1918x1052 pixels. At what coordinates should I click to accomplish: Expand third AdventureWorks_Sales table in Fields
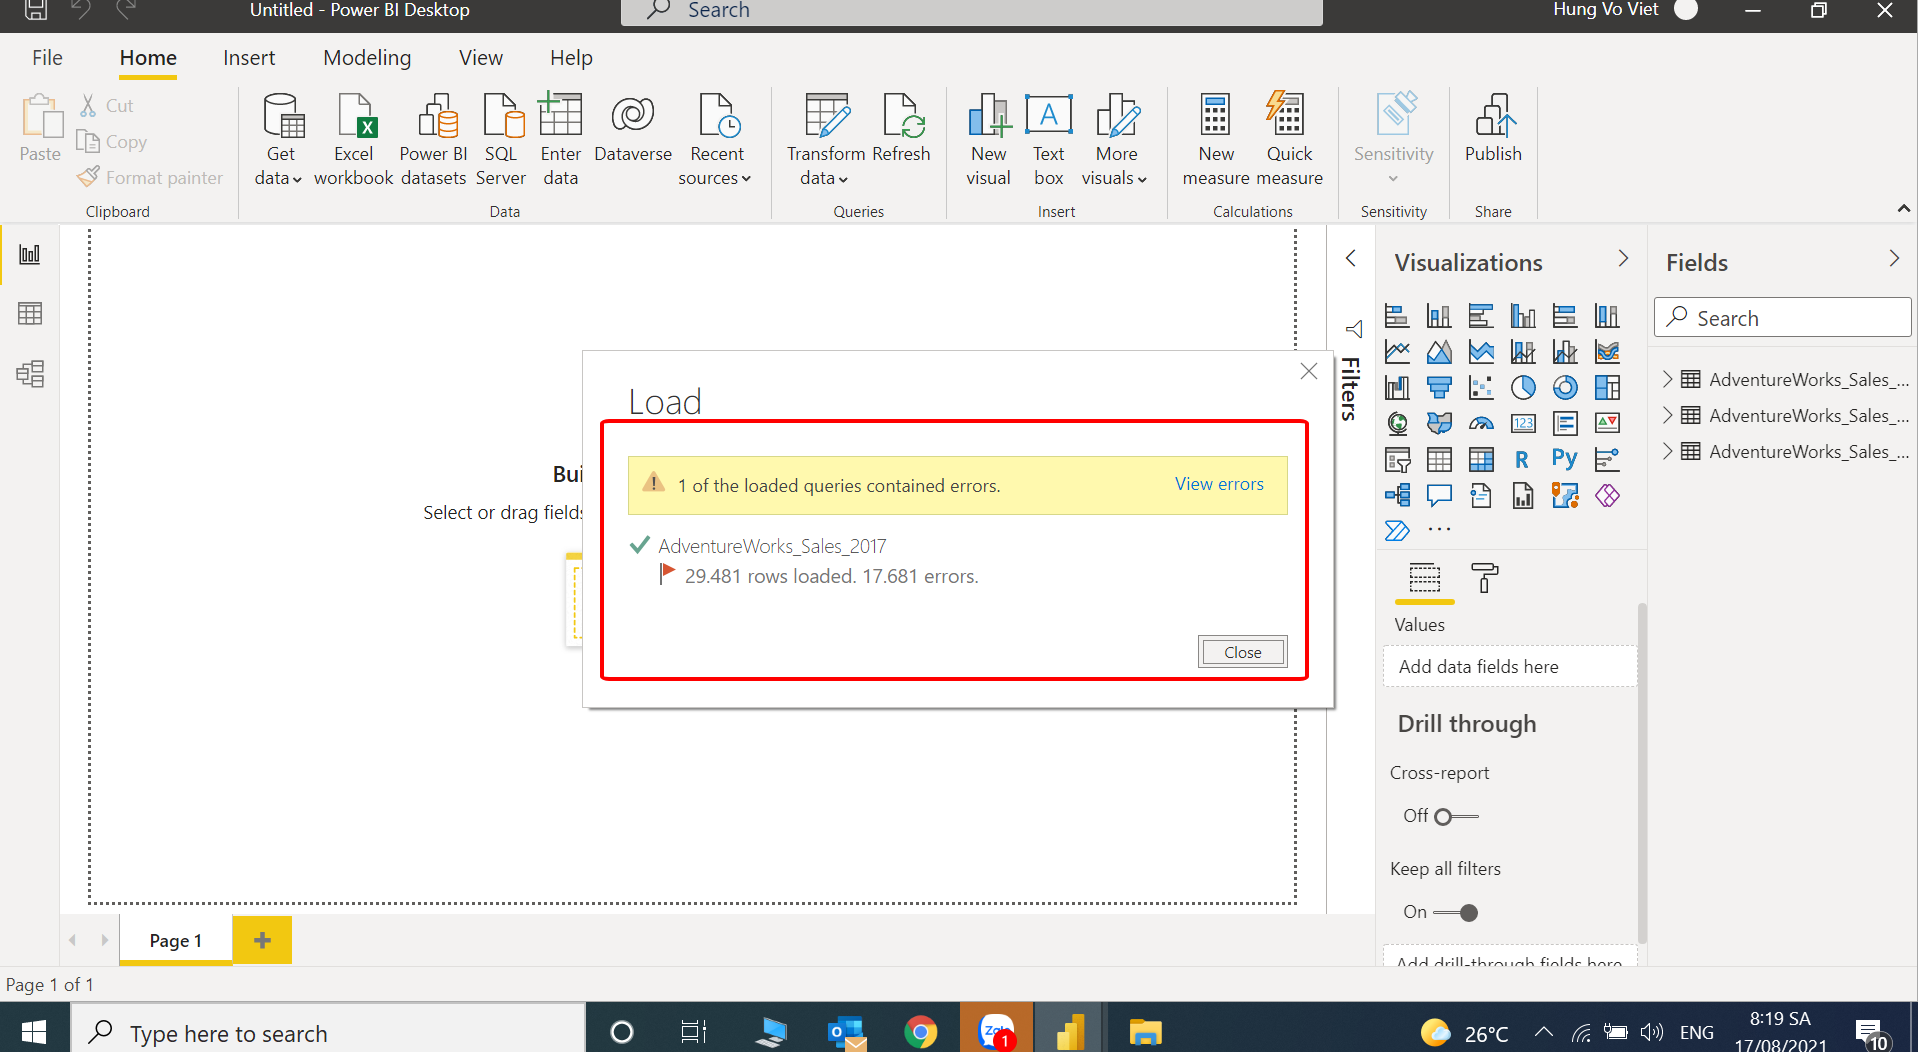(x=1667, y=451)
